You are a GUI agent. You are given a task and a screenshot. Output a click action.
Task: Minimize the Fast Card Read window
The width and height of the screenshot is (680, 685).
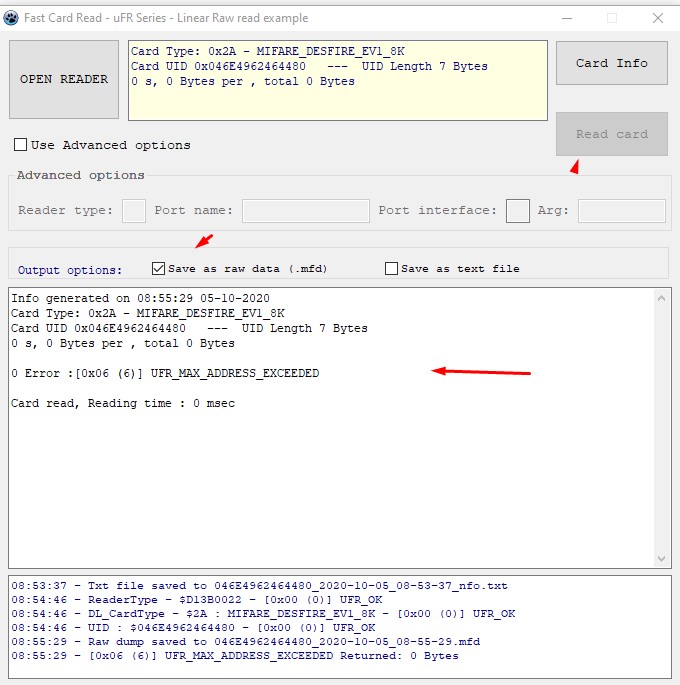click(567, 18)
